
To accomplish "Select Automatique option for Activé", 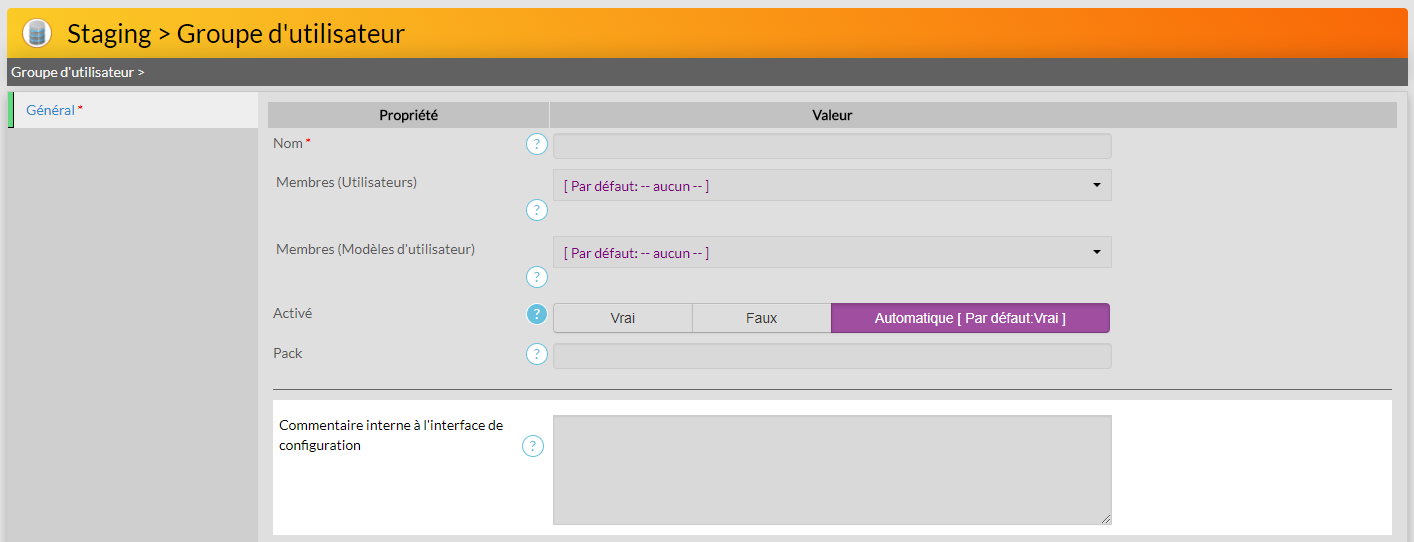I will click(x=969, y=318).
